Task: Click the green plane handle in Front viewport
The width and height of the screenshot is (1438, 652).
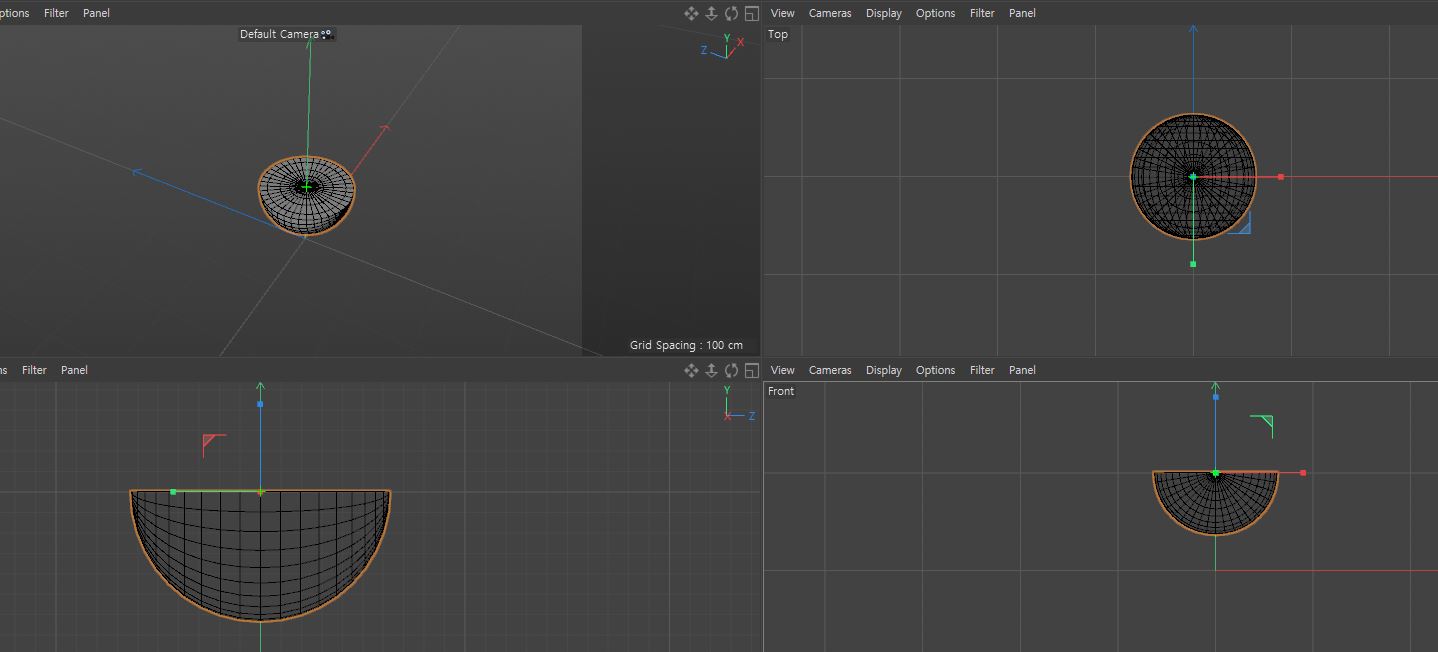Action: point(1262,426)
